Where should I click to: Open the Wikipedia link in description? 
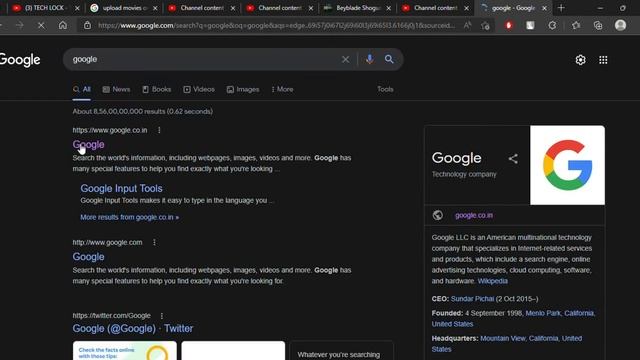pyautogui.click(x=493, y=281)
